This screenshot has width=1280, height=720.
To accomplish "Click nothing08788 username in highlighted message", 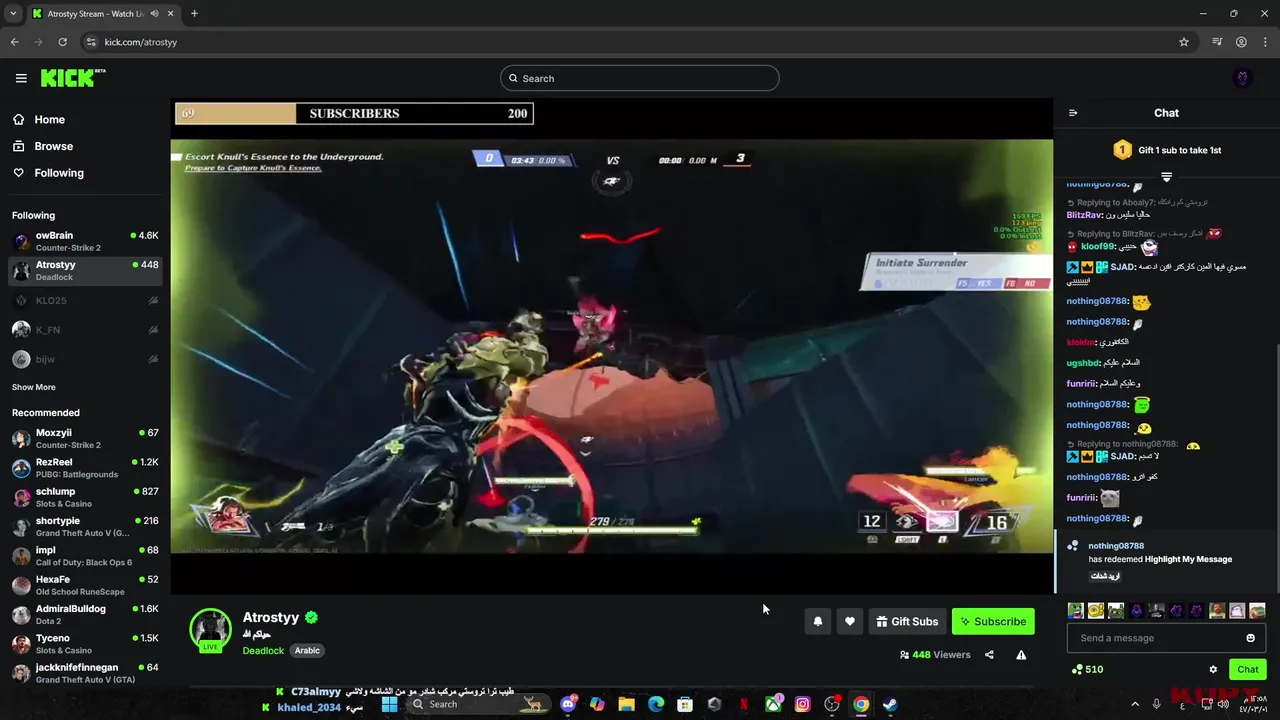I will [x=1116, y=546].
